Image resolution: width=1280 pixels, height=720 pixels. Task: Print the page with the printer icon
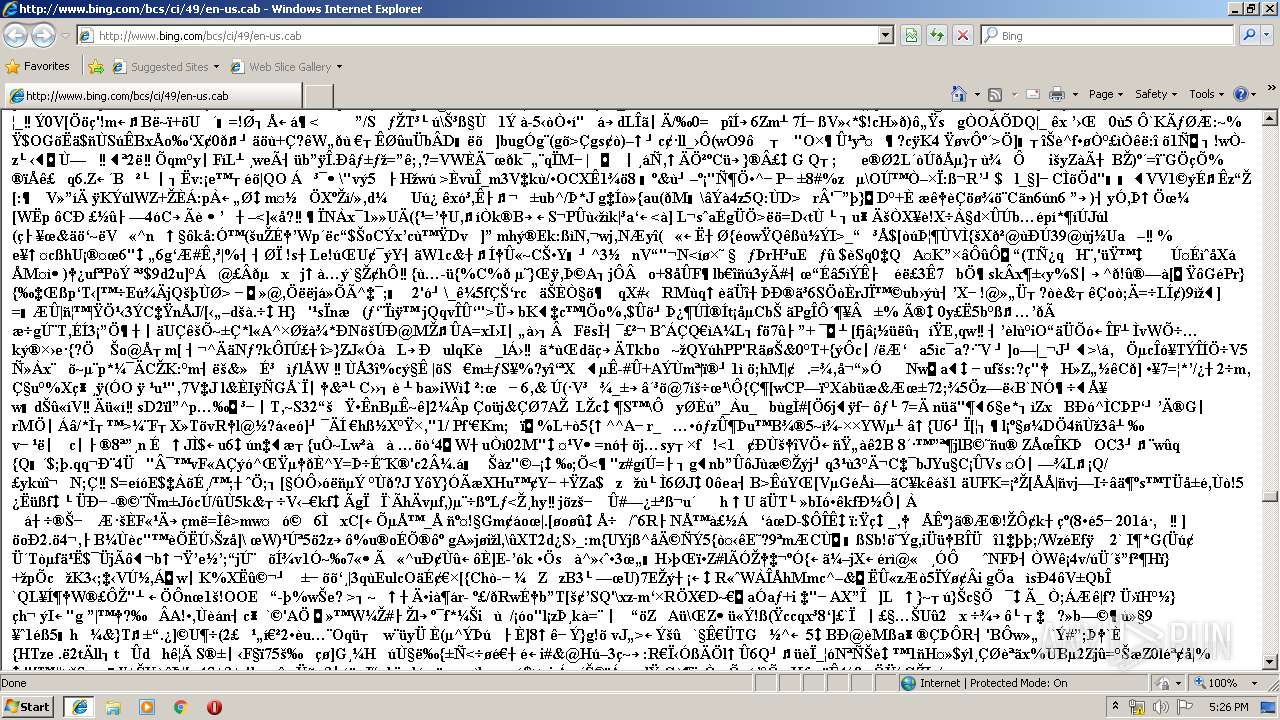[1057, 94]
